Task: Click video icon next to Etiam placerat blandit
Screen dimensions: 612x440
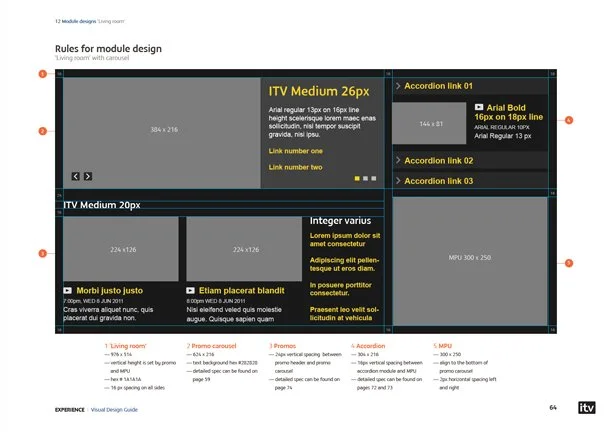Action: (x=190, y=290)
